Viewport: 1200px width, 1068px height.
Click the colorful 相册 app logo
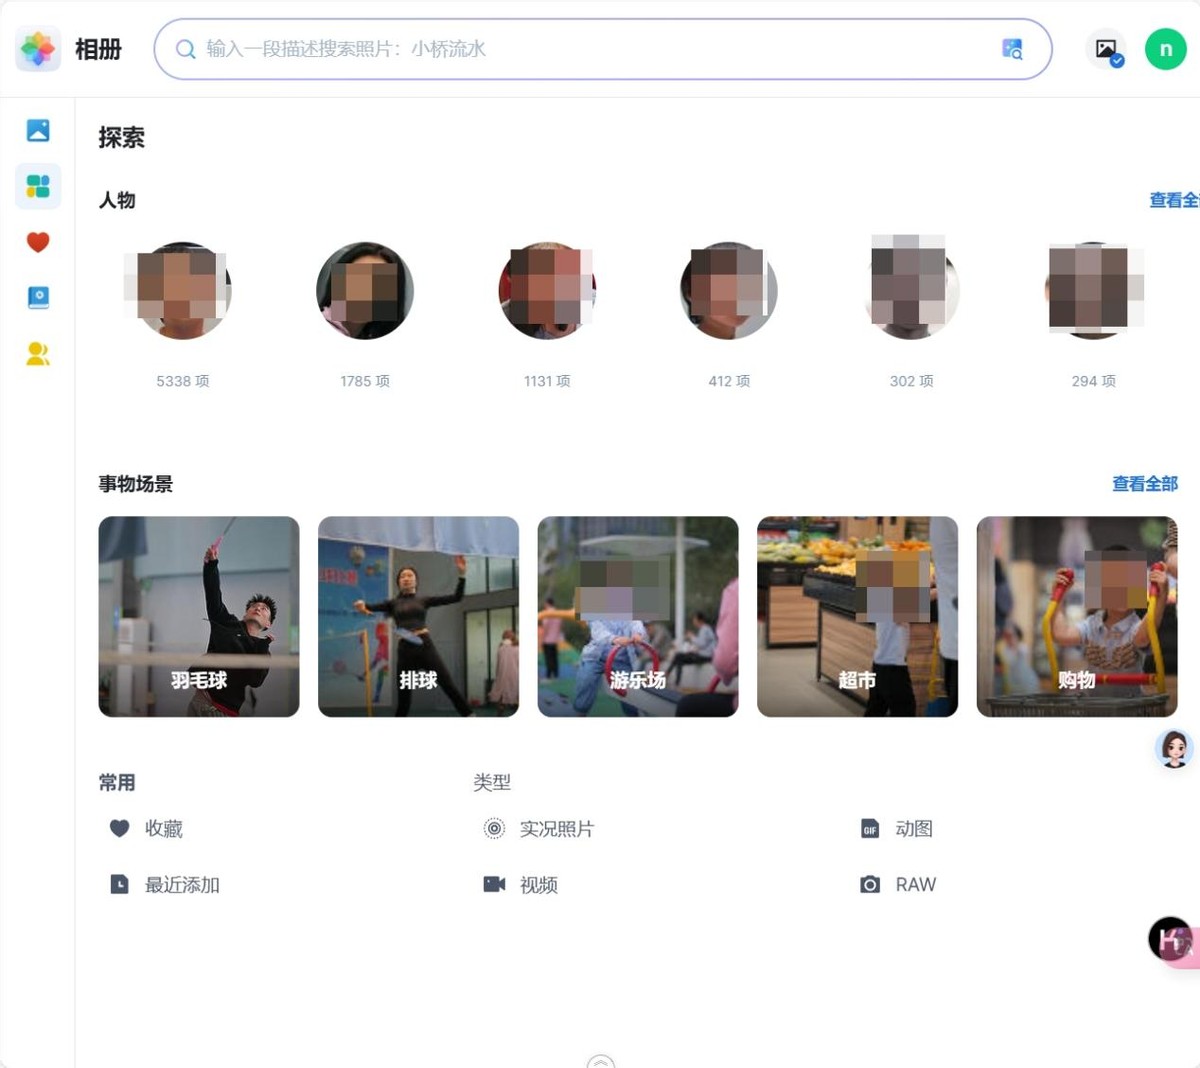point(38,48)
